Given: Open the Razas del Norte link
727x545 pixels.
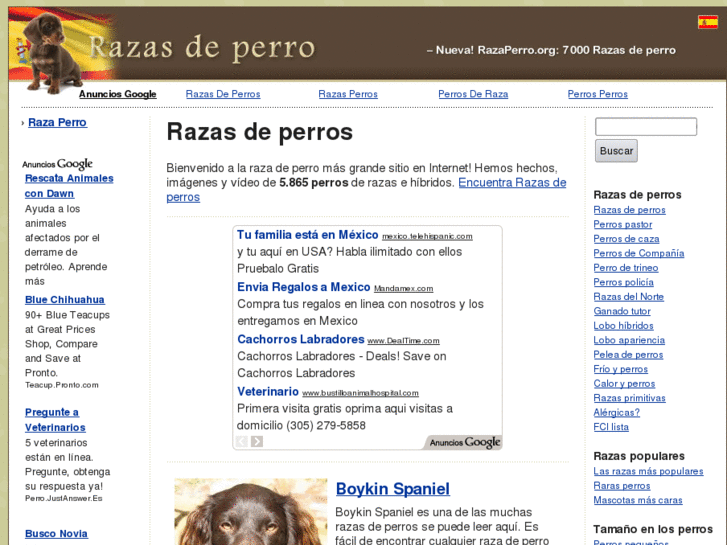Looking at the screenshot, I should 629,297.
